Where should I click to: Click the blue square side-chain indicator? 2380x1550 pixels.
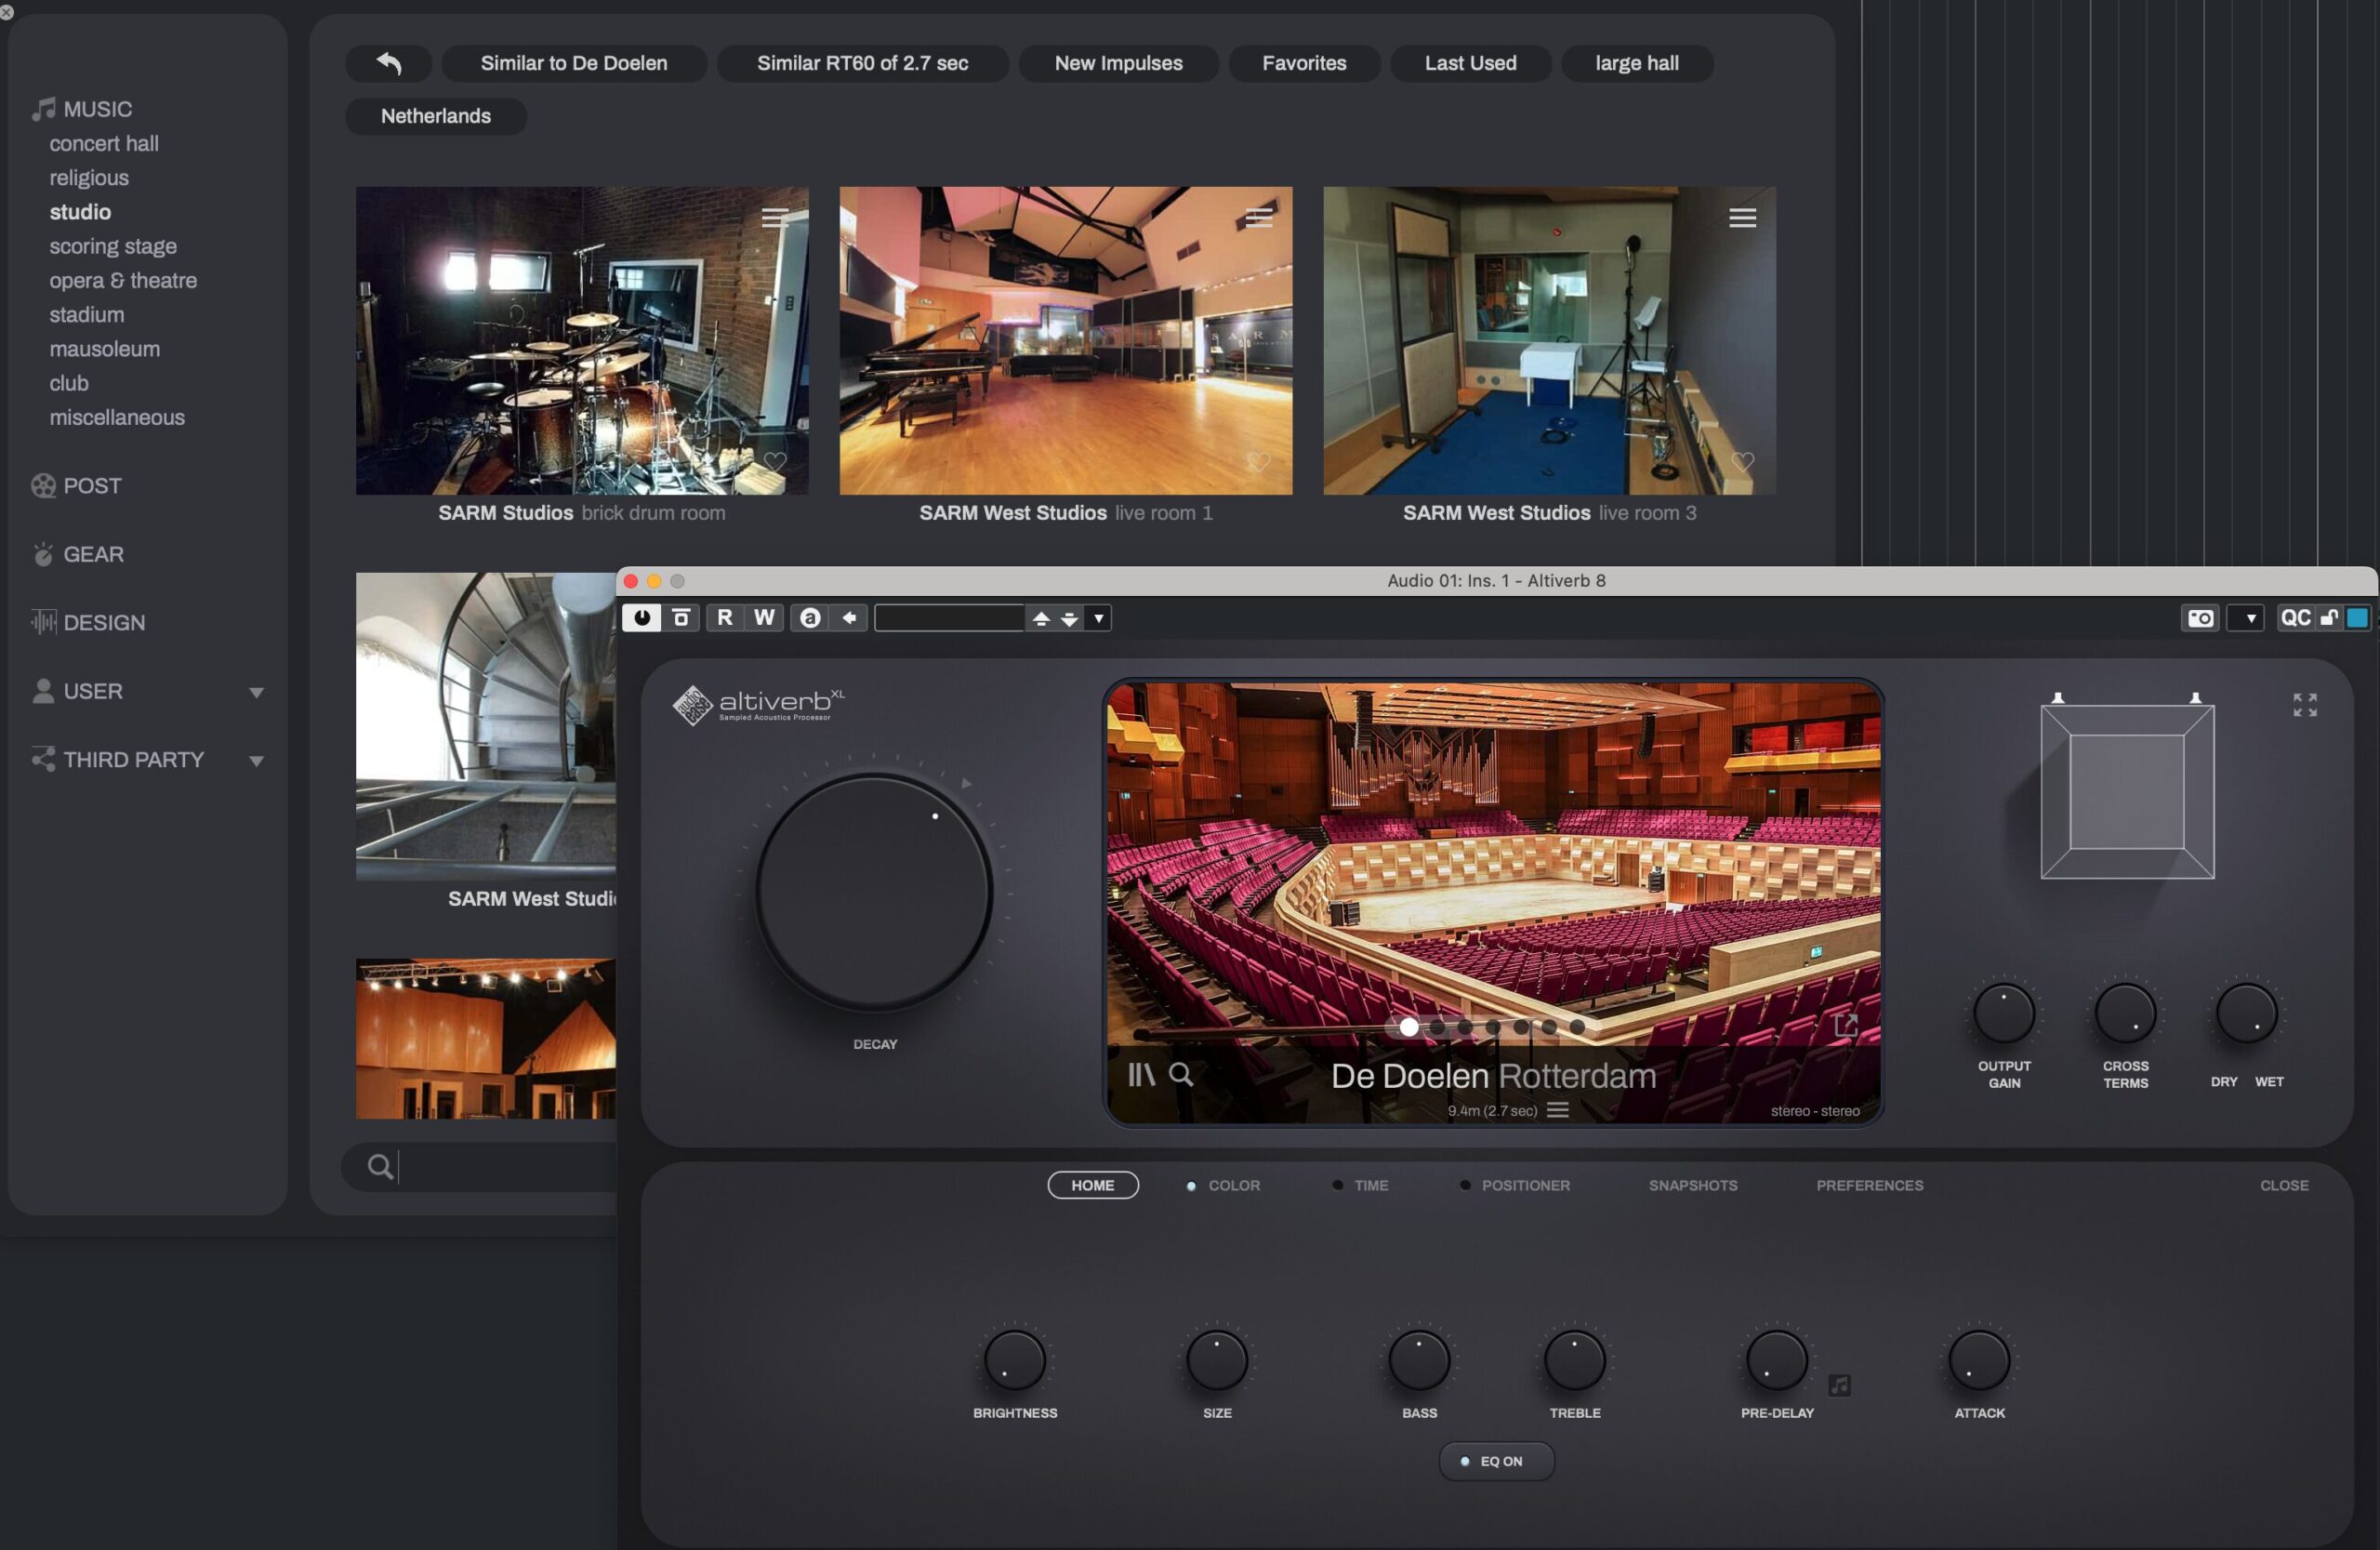pyautogui.click(x=2357, y=618)
